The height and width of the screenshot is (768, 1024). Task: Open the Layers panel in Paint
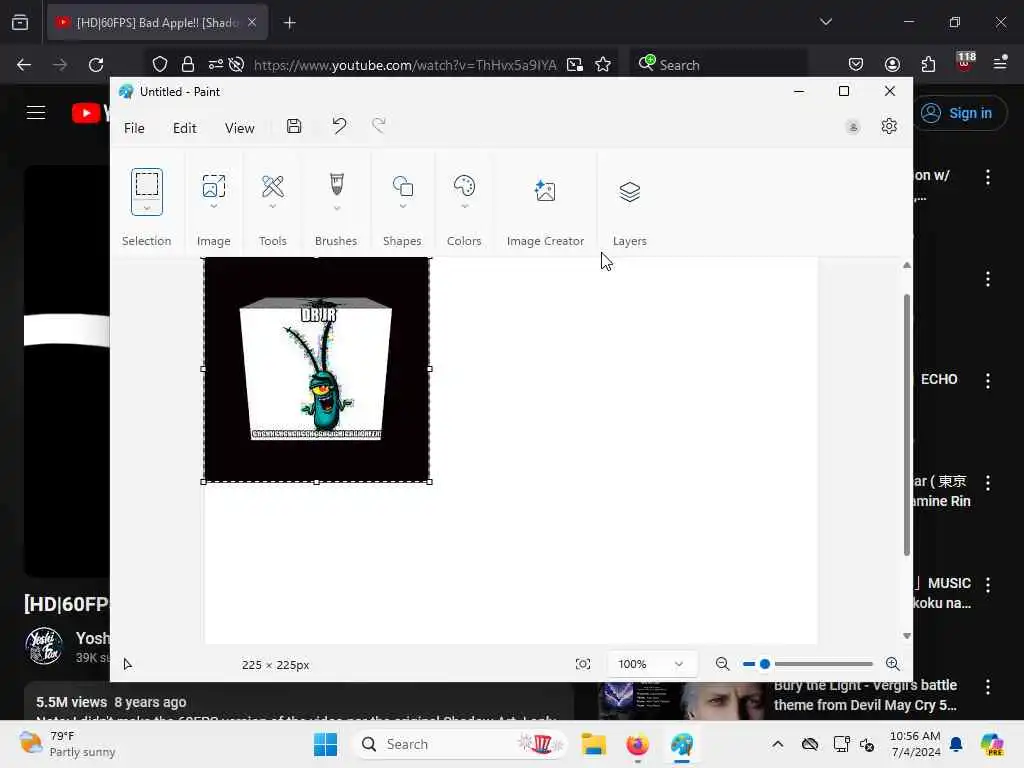click(x=630, y=192)
